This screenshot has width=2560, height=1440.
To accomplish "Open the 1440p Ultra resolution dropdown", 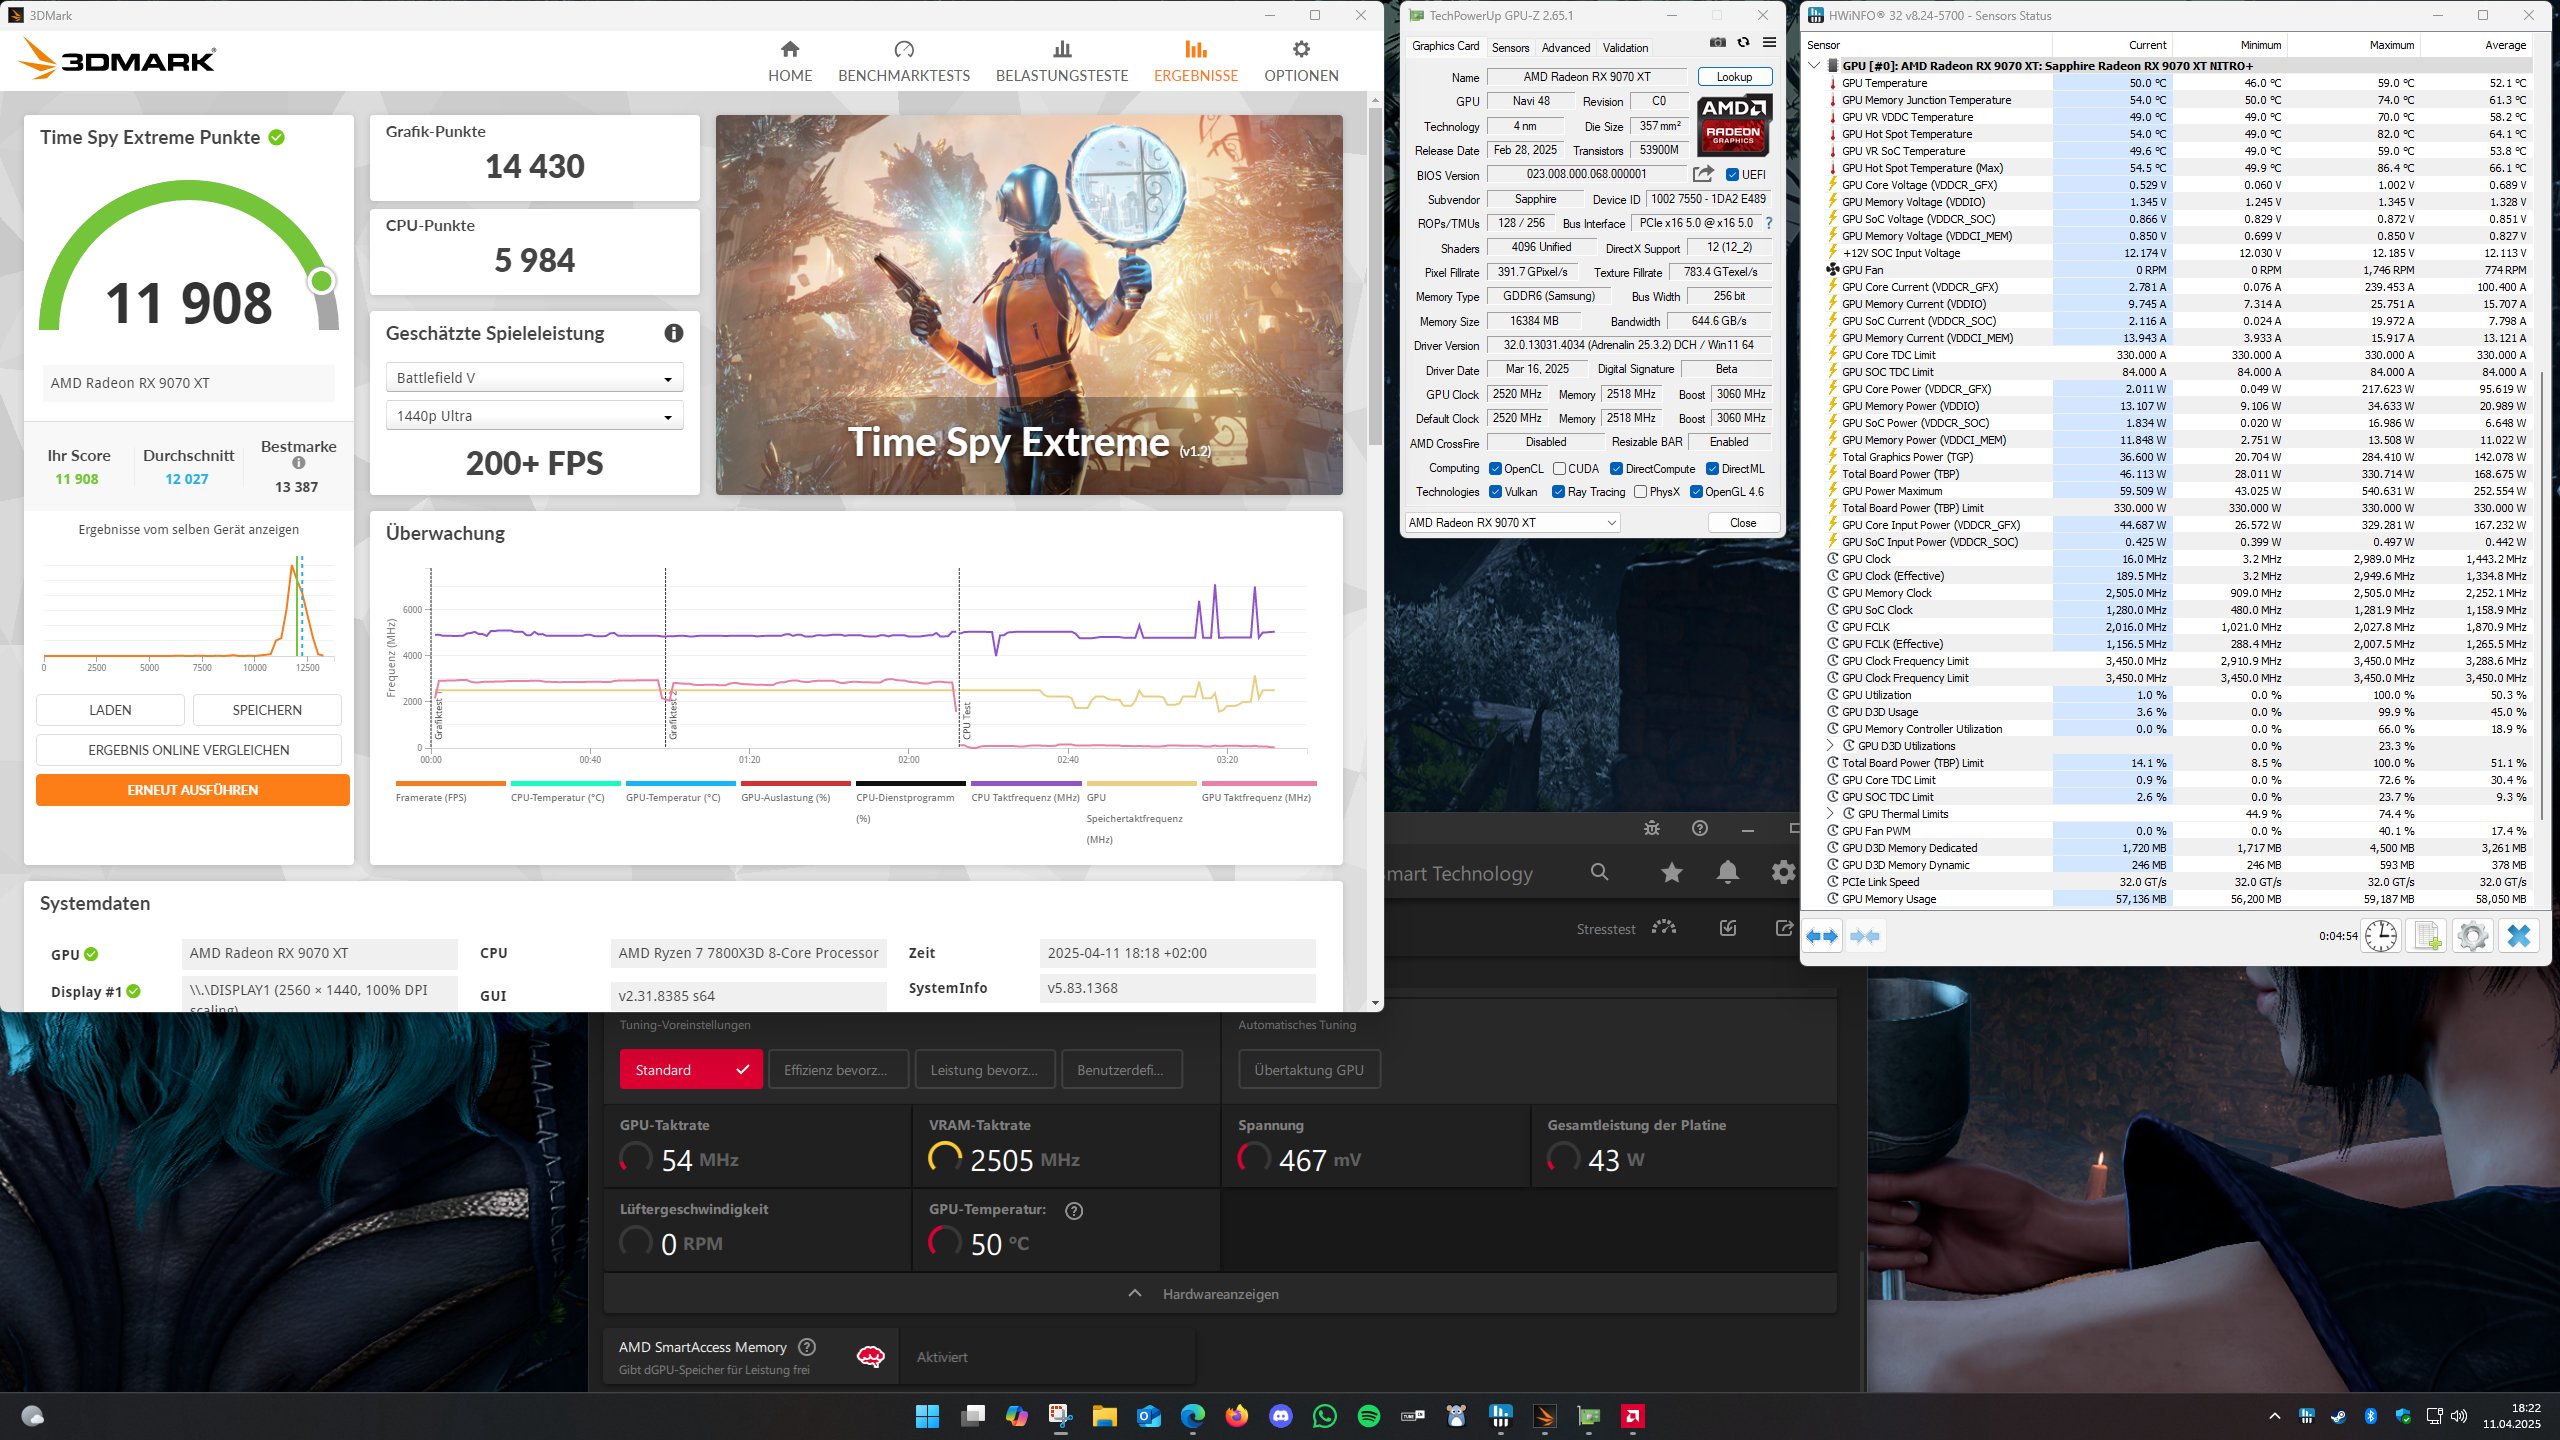I will pos(534,416).
